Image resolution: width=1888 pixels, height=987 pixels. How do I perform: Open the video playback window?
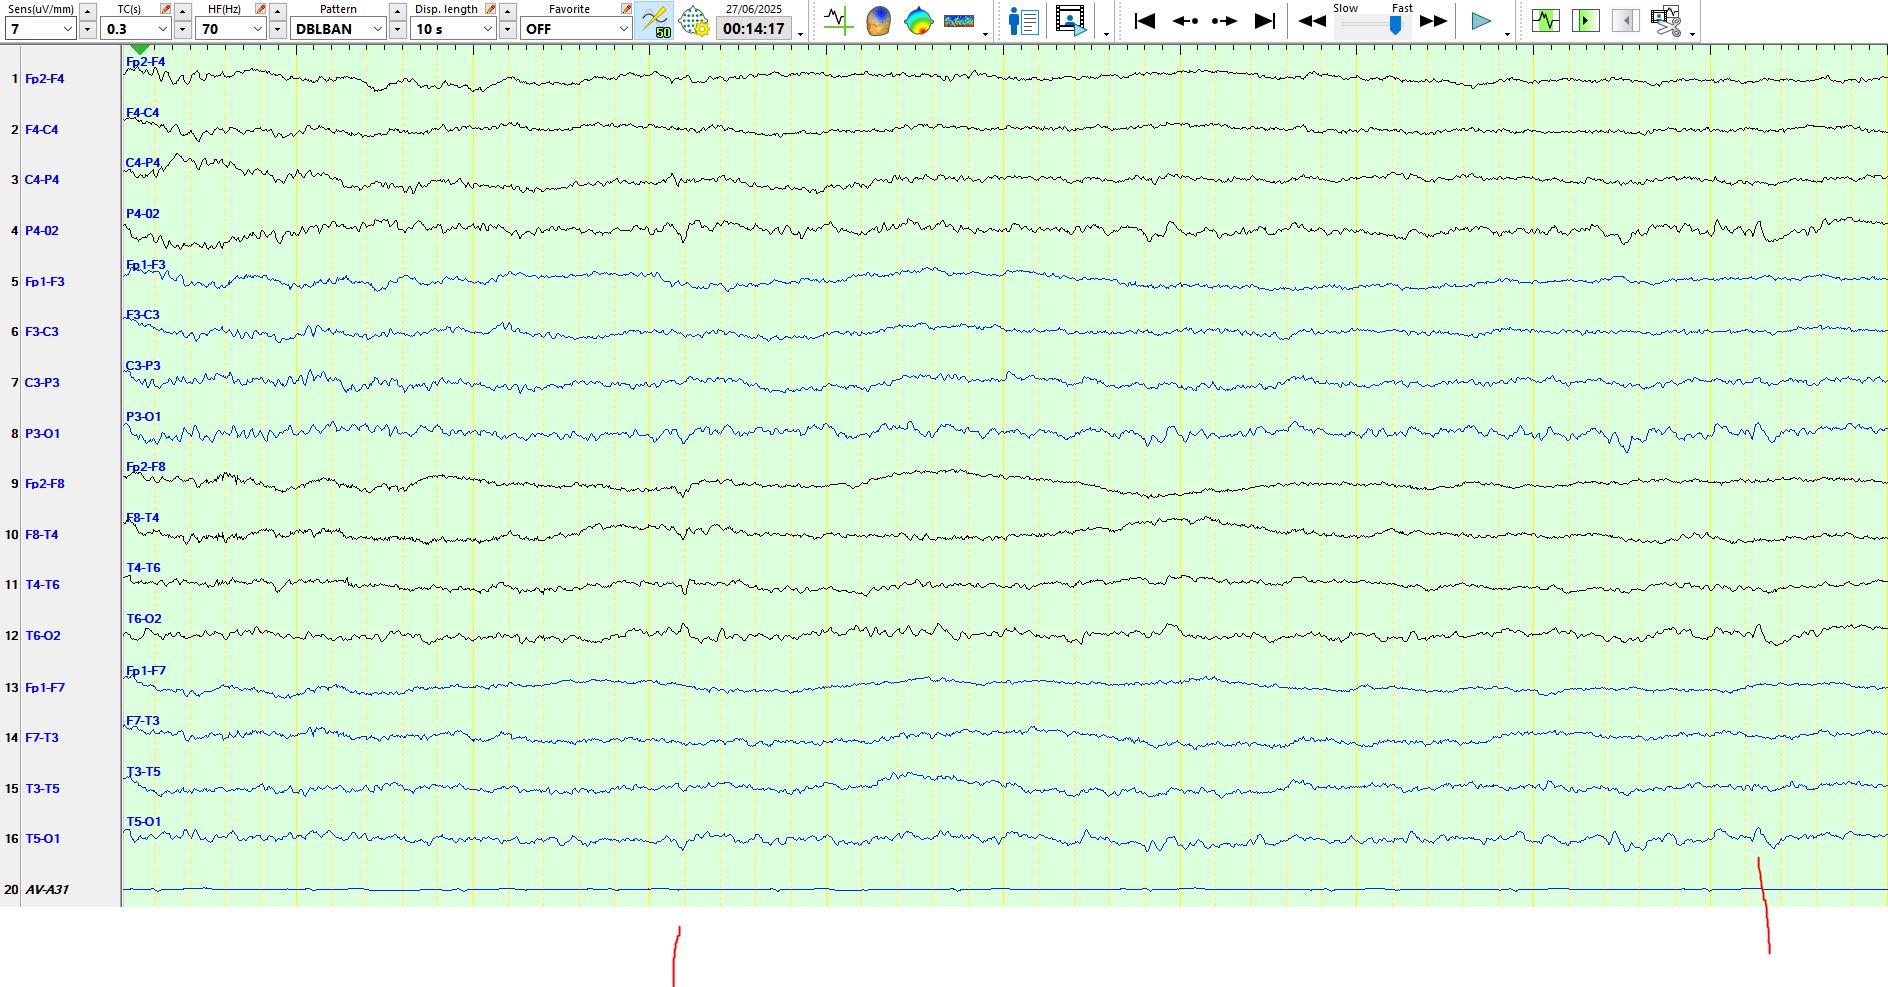pos(1070,20)
